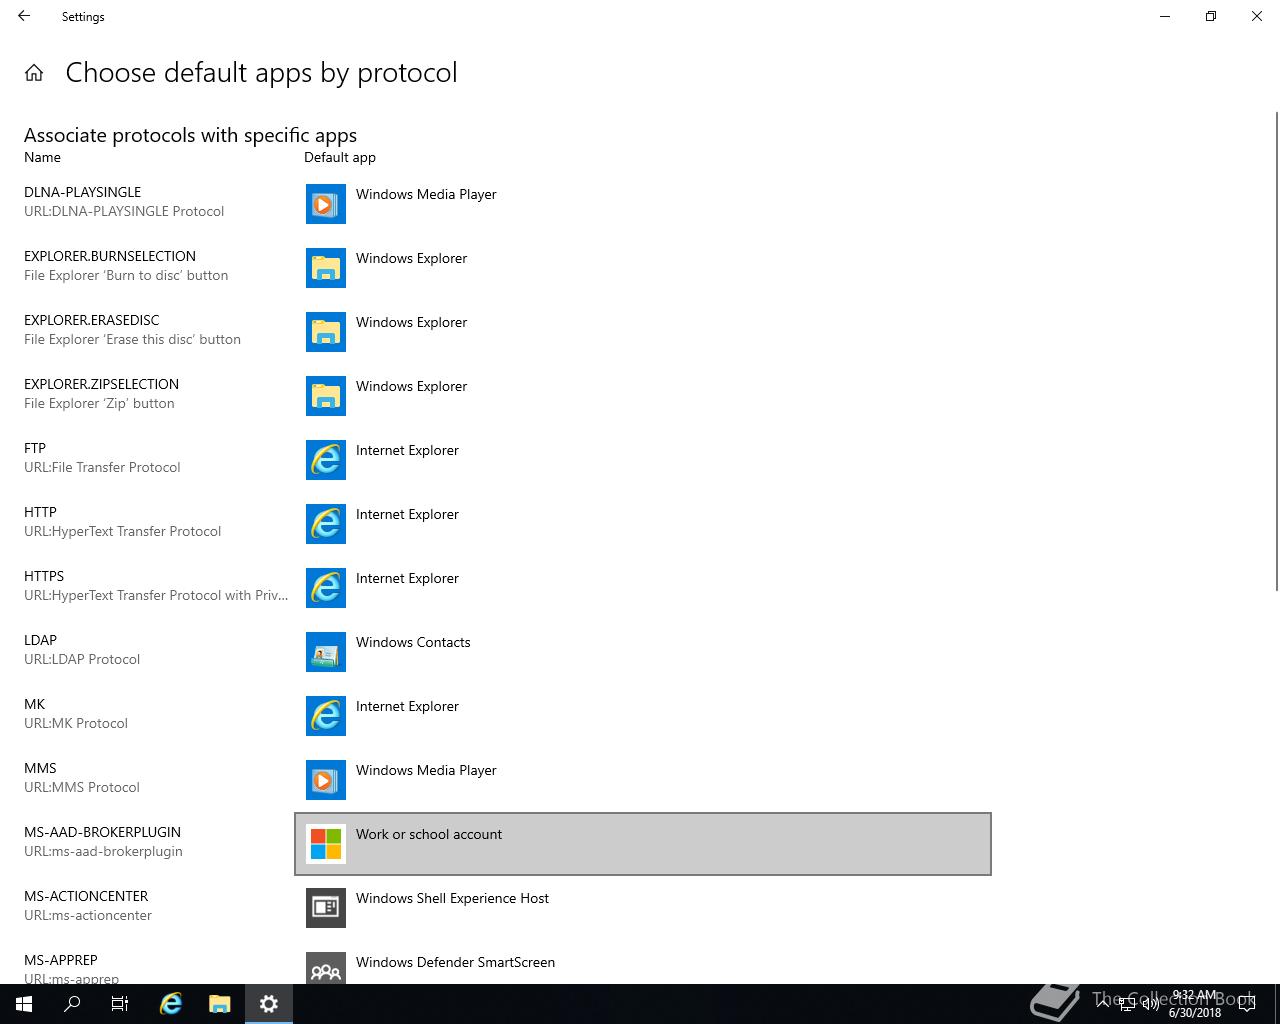Change MS-APPREP default Windows Defender SmartScreen

(643, 963)
